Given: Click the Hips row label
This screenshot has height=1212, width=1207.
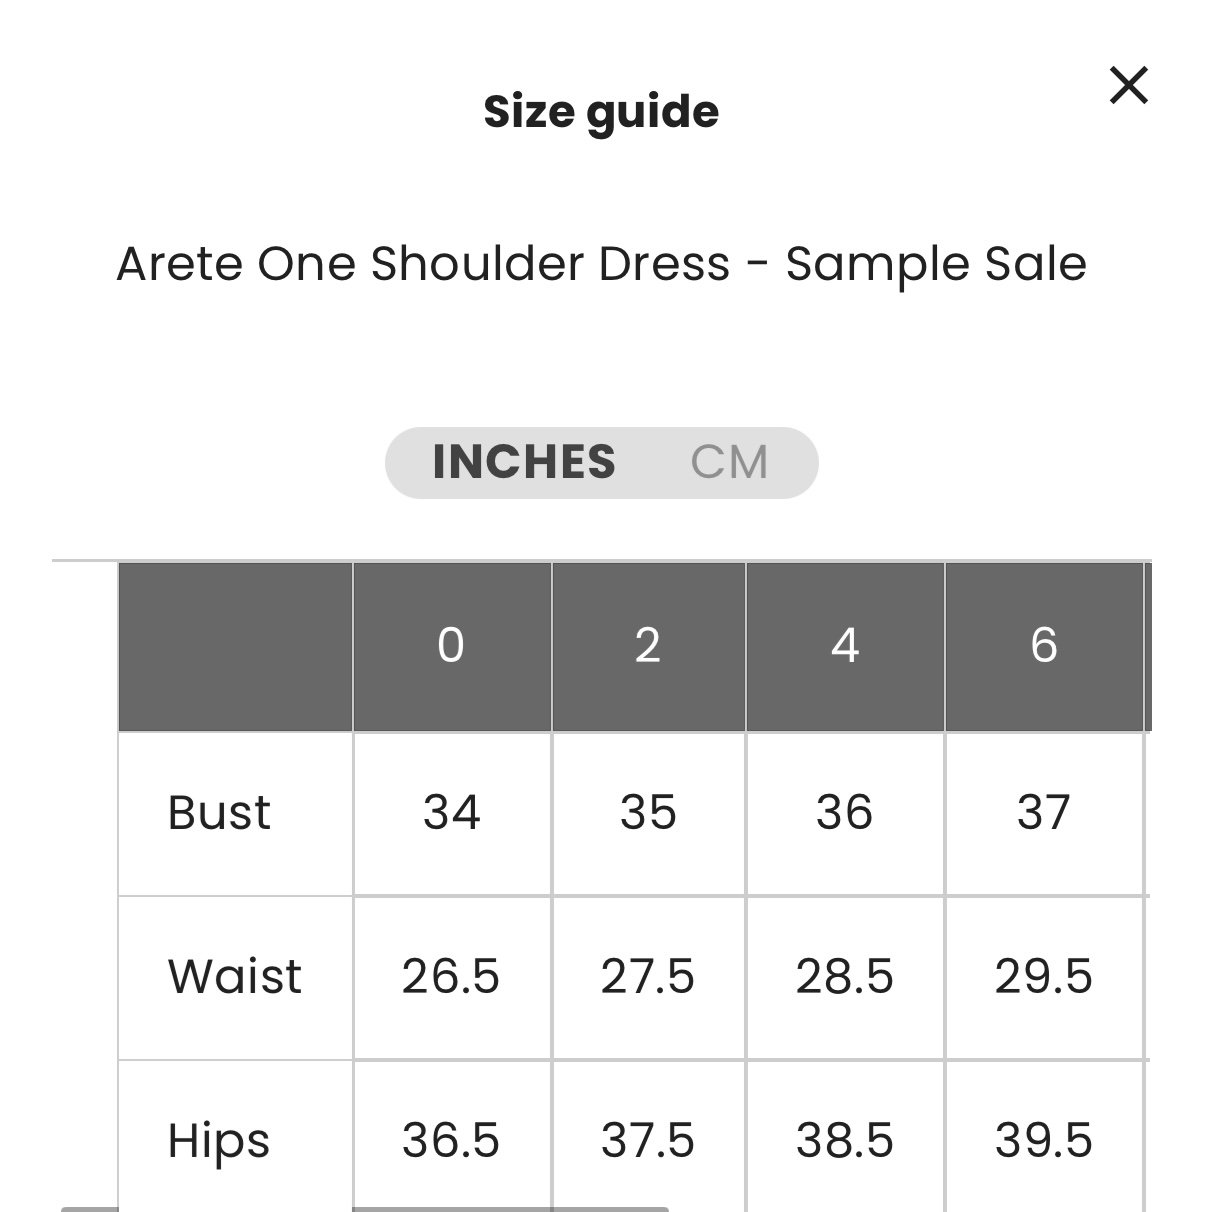Looking at the screenshot, I should coord(219,1140).
